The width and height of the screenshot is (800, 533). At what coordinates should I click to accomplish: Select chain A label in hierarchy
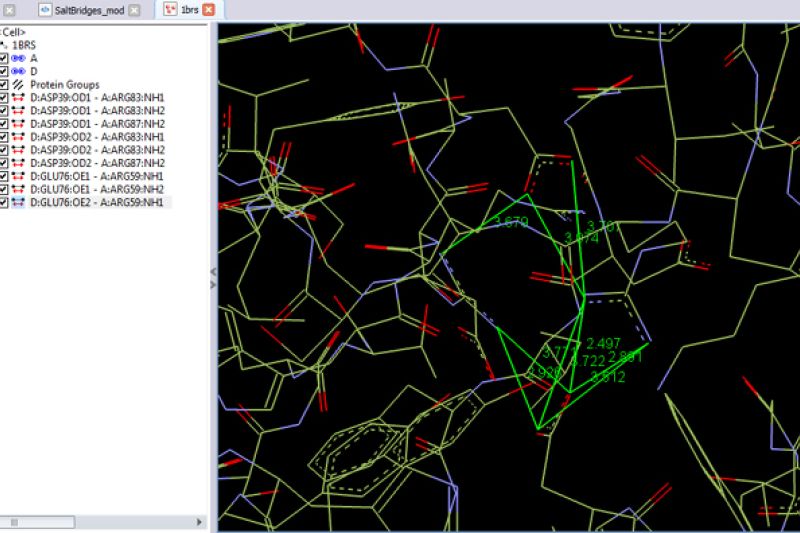click(34, 58)
